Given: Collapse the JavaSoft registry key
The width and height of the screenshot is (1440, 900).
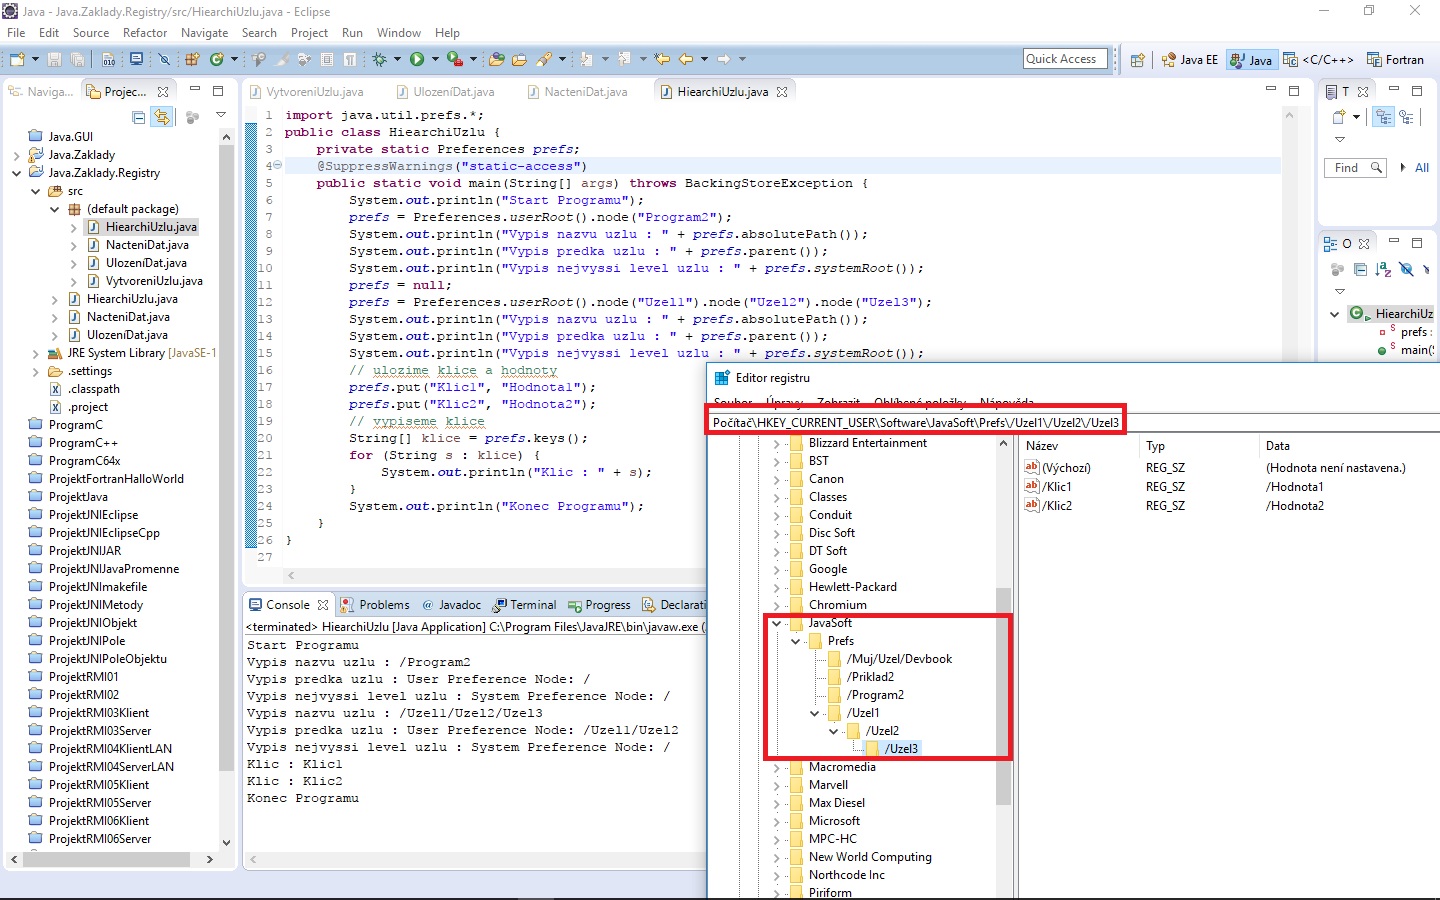Looking at the screenshot, I should point(776,623).
